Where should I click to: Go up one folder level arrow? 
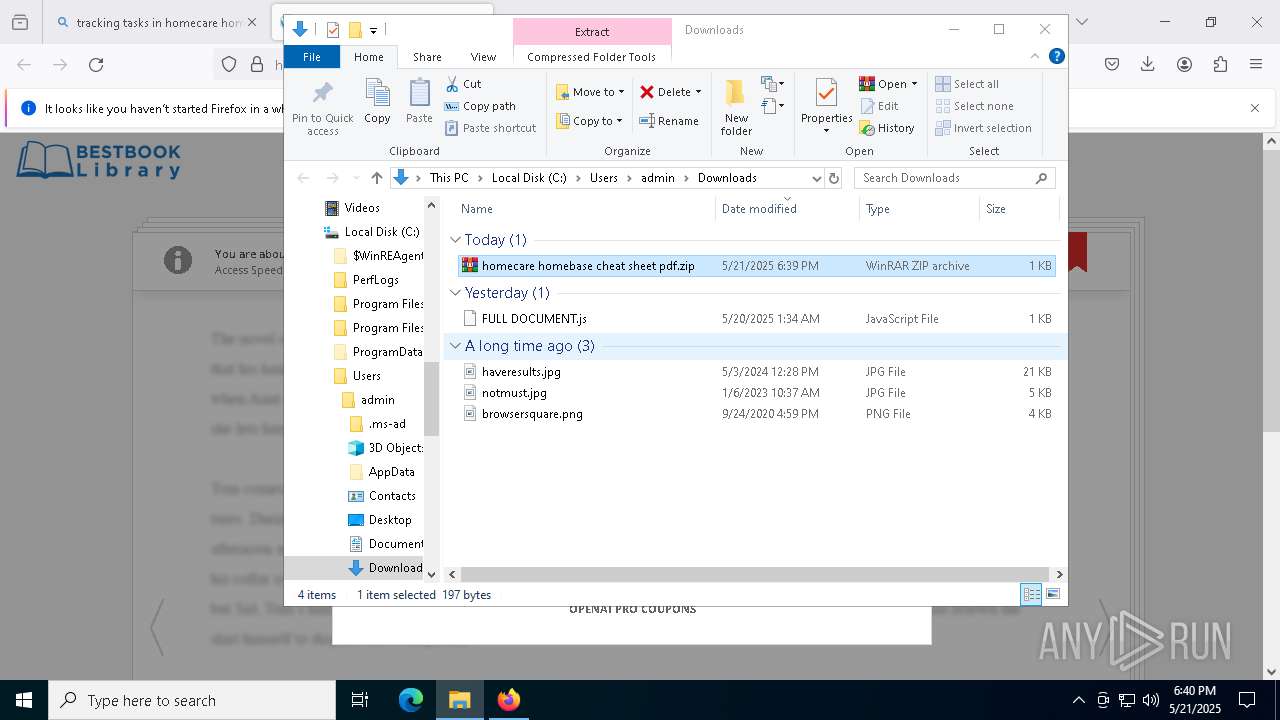(376, 178)
